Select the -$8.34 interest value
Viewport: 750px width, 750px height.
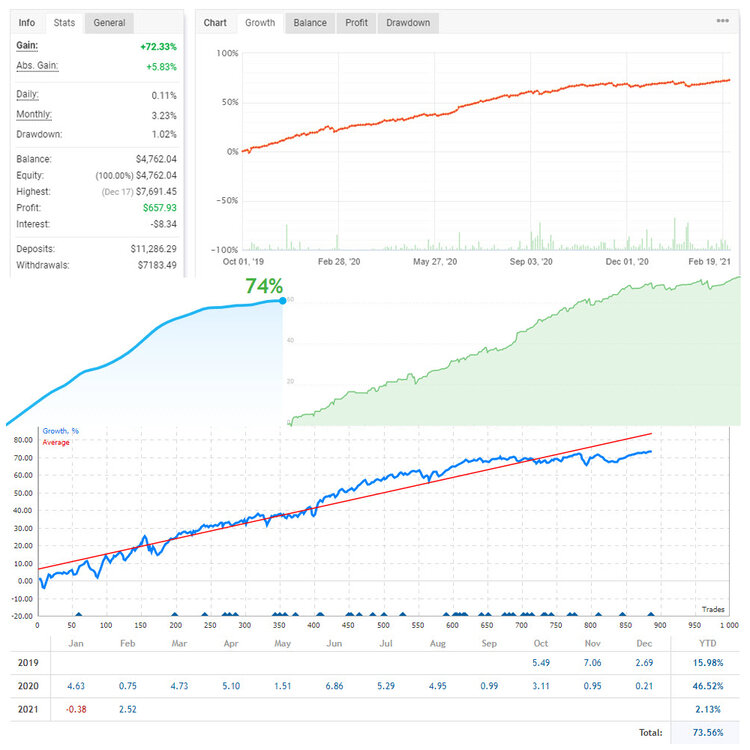pyautogui.click(x=164, y=224)
